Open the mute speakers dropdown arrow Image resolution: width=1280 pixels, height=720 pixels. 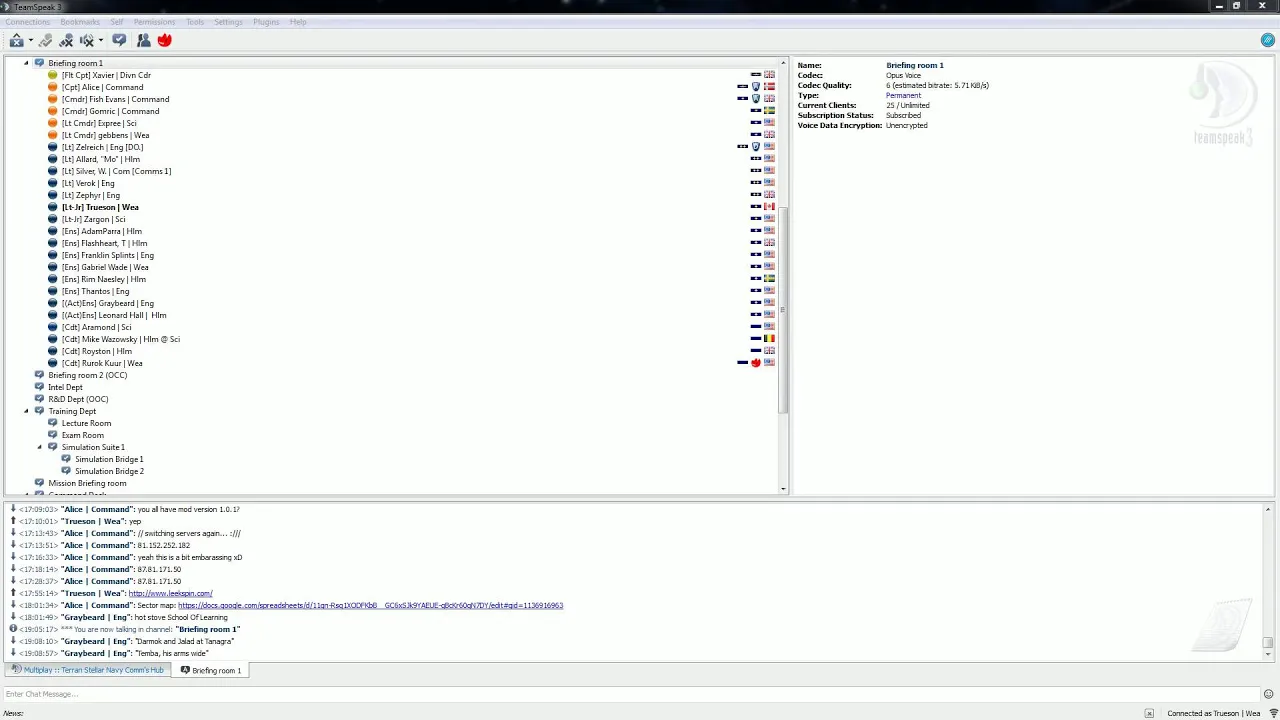pos(101,41)
